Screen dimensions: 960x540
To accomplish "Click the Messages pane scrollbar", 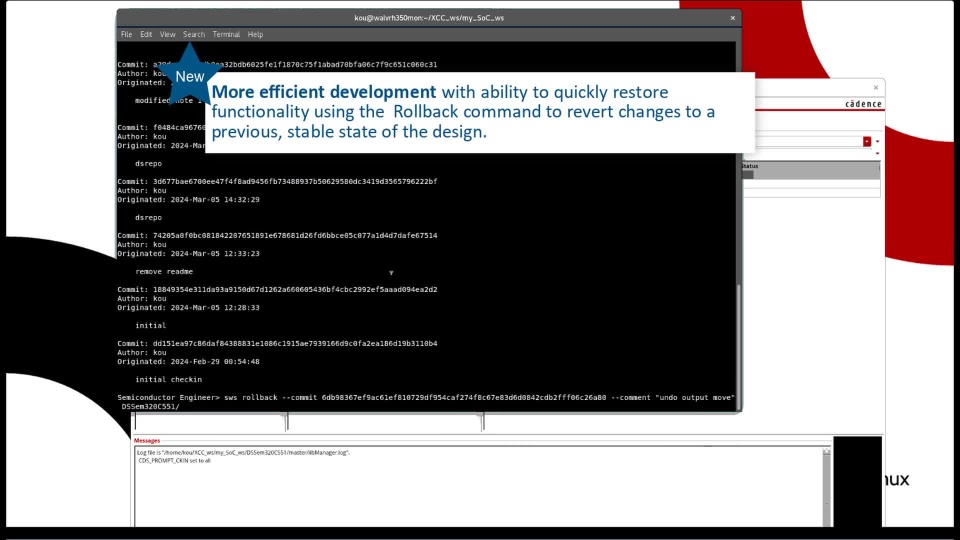I will (827, 487).
